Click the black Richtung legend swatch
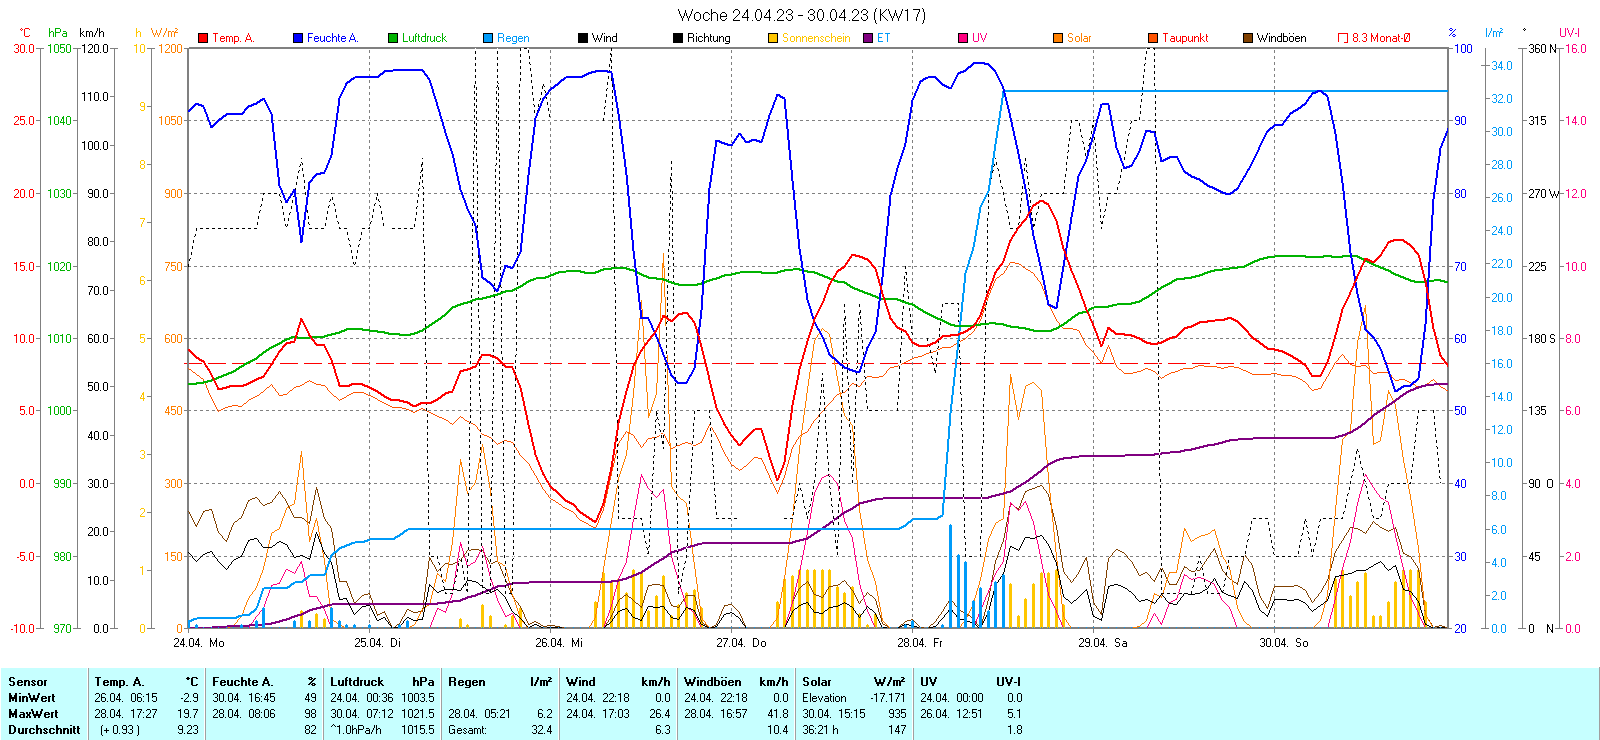The image size is (1600, 740). tap(678, 38)
